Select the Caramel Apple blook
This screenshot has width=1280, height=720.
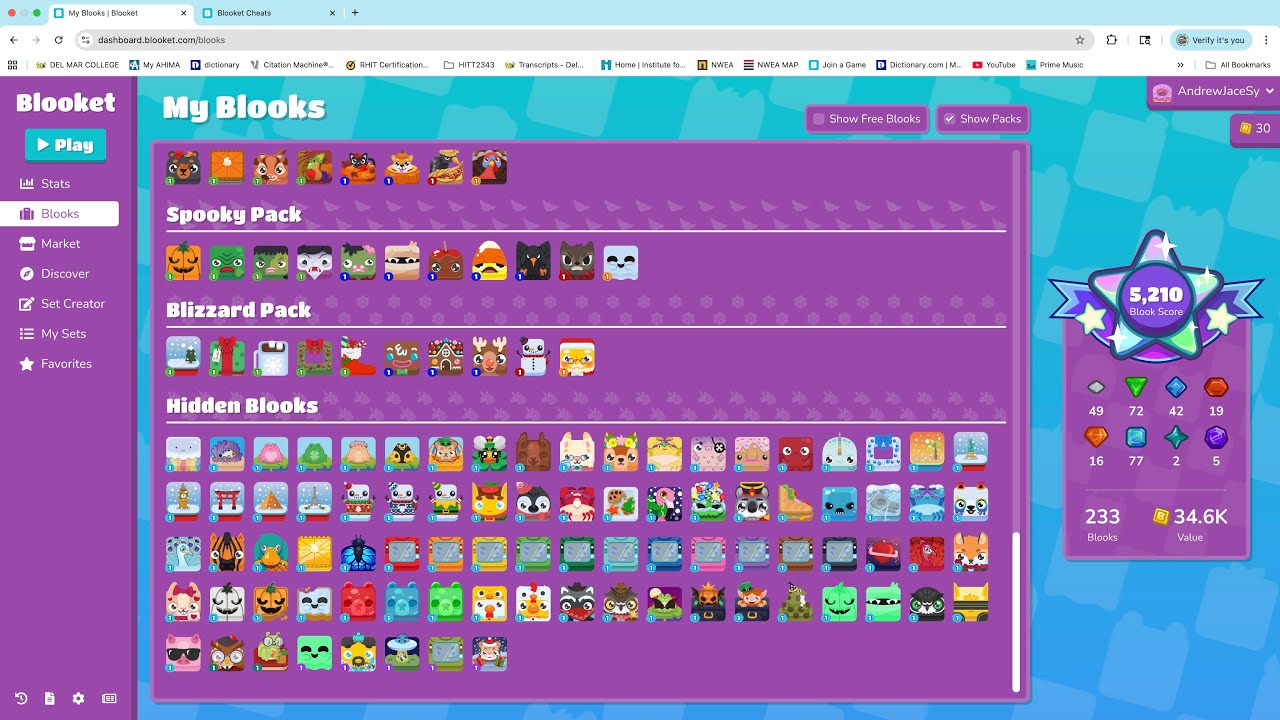coord(446,262)
